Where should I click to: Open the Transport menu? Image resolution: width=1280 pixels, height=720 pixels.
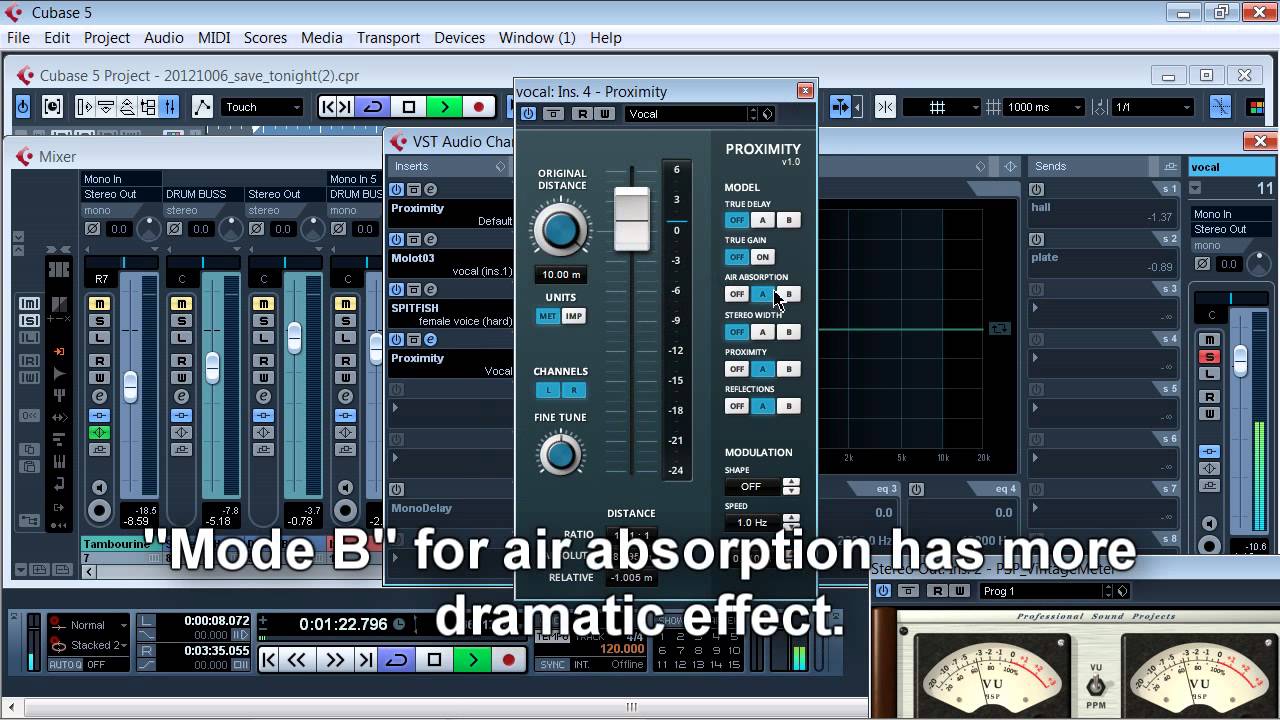pos(388,37)
